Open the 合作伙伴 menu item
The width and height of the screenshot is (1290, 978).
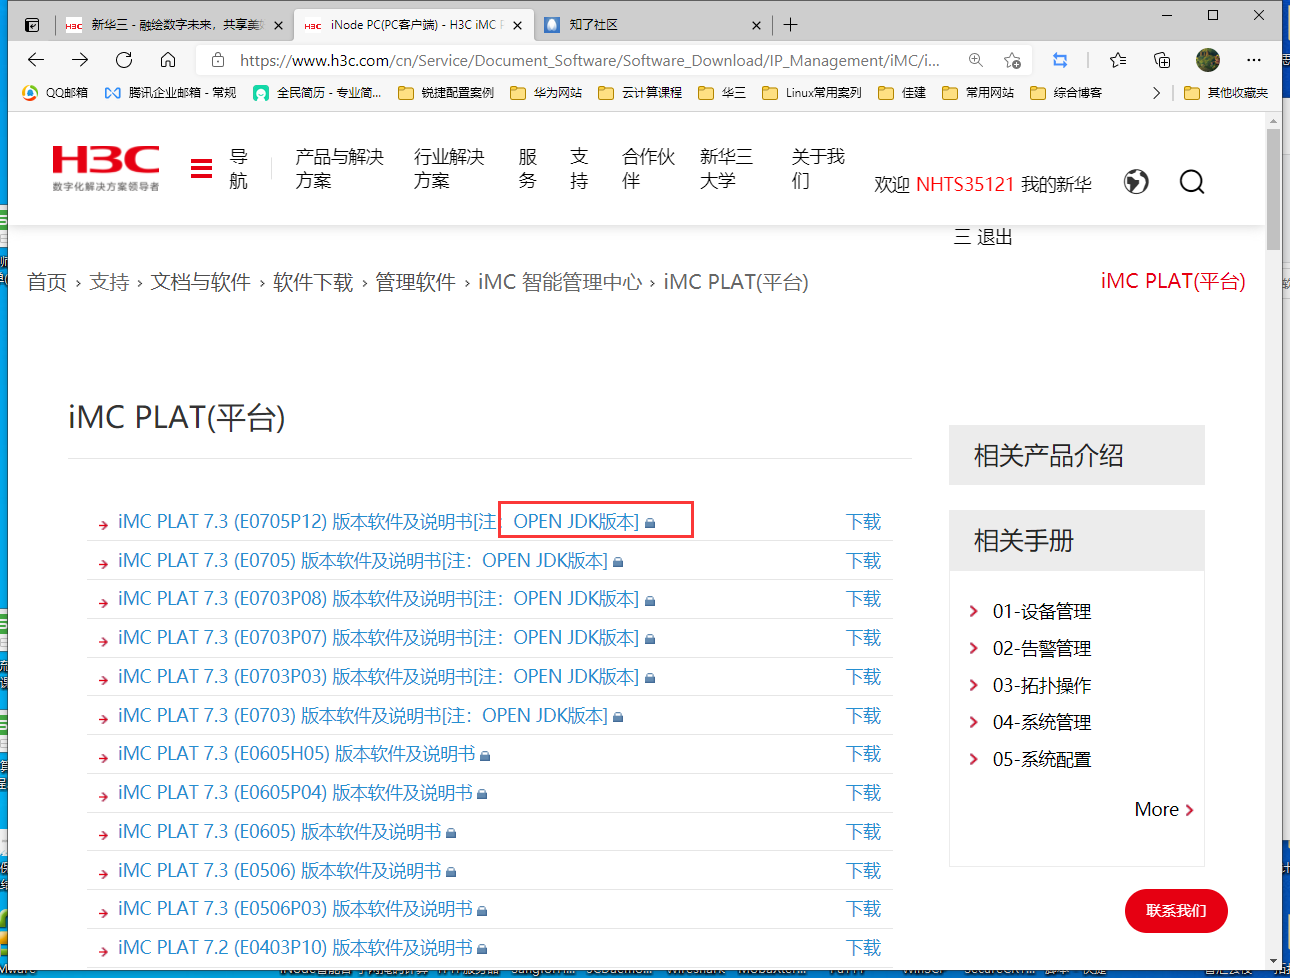click(648, 168)
